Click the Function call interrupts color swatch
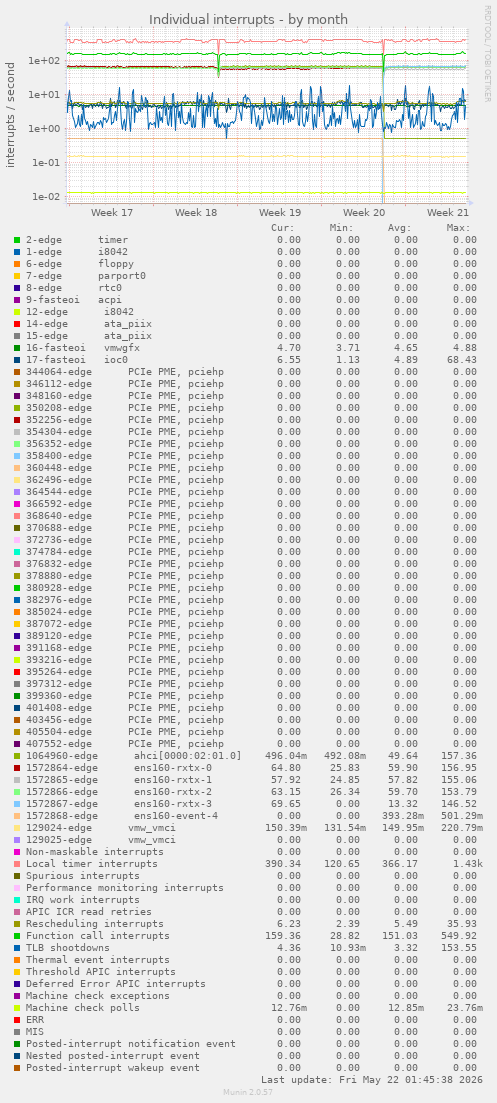The image size is (497, 1103). (17, 936)
